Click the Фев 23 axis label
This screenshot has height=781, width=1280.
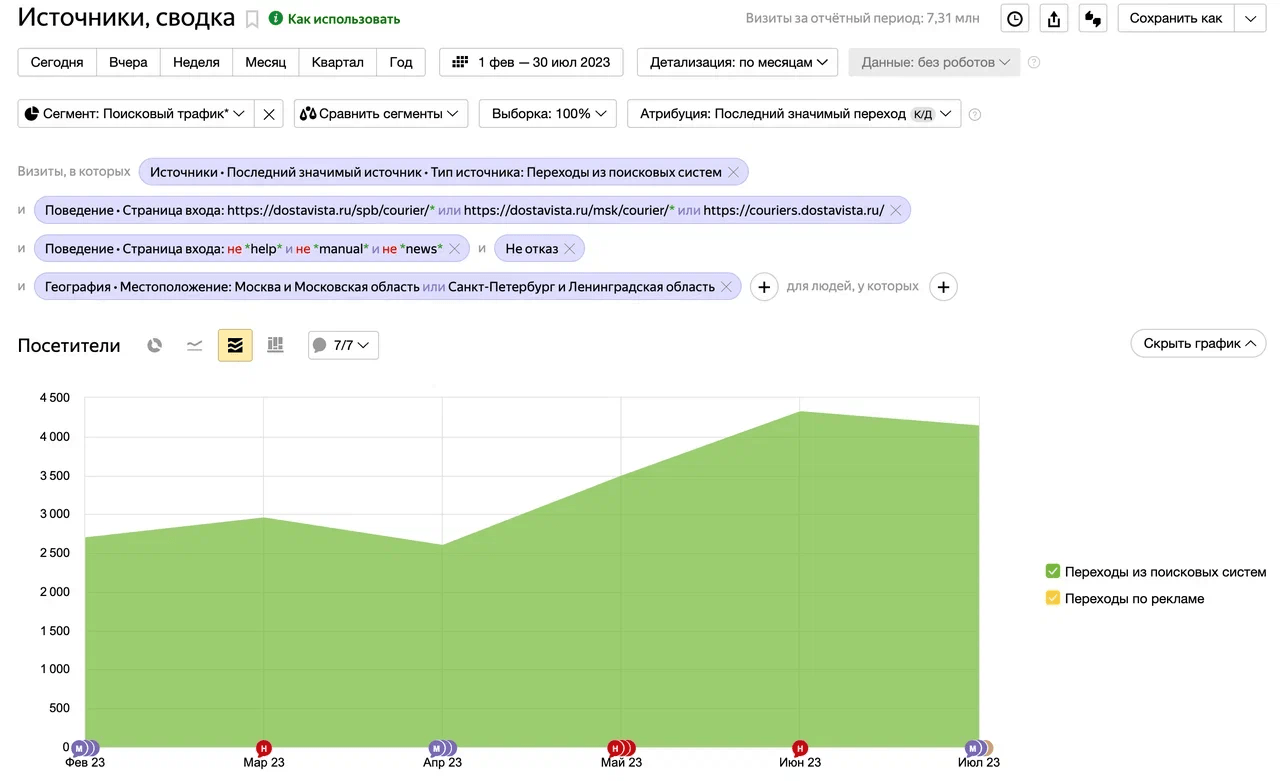click(x=85, y=763)
